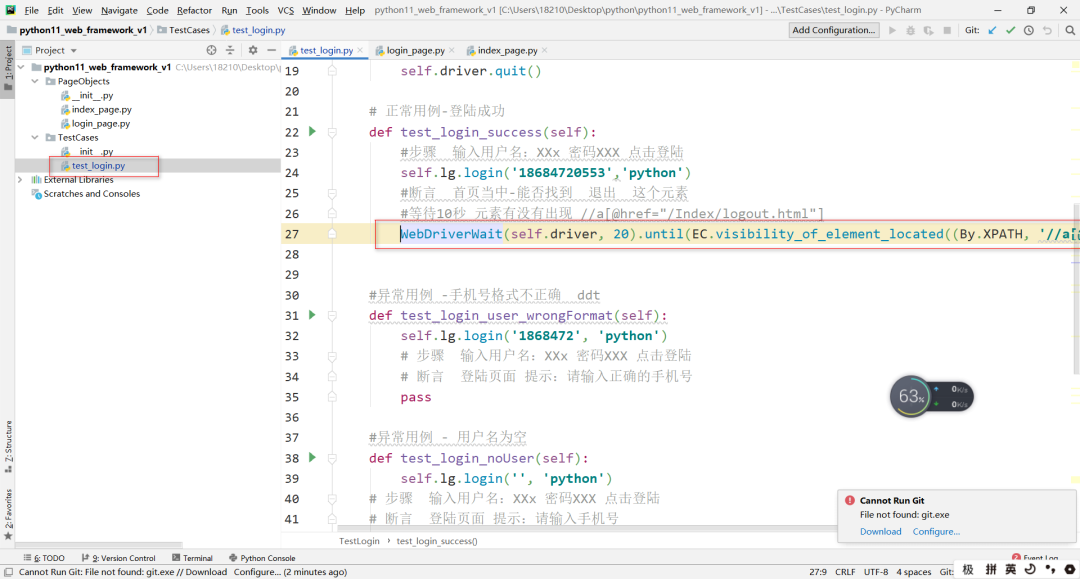Click the Download link in Cannot Run Git notification
Image resolution: width=1080 pixels, height=579 pixels.
(880, 531)
